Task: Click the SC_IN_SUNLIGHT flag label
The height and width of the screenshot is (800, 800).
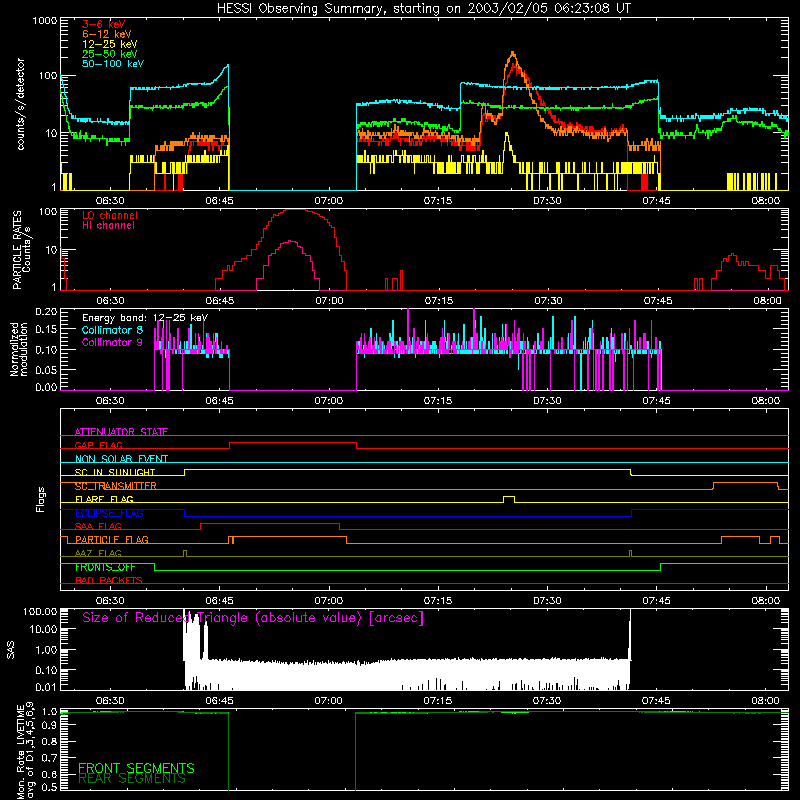Action: 115,472
